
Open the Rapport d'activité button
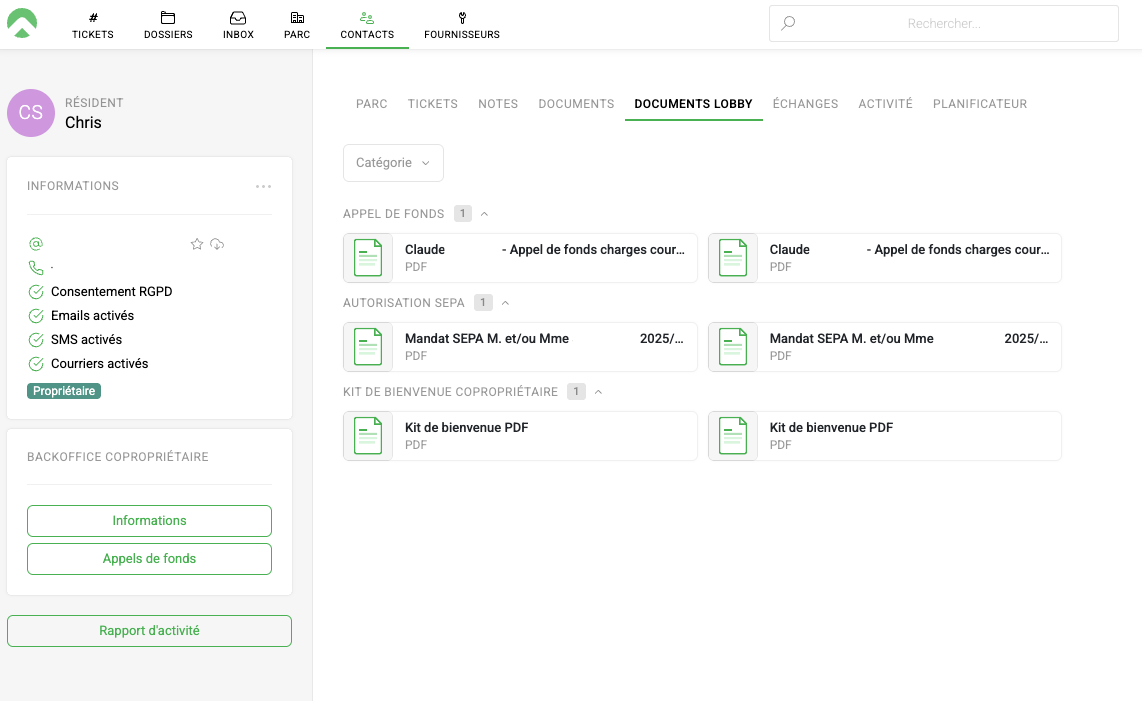(149, 631)
